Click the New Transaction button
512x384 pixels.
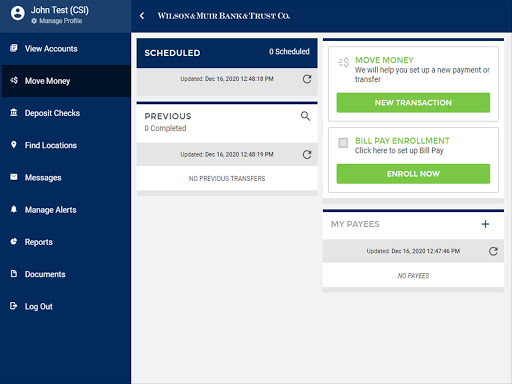(x=413, y=103)
